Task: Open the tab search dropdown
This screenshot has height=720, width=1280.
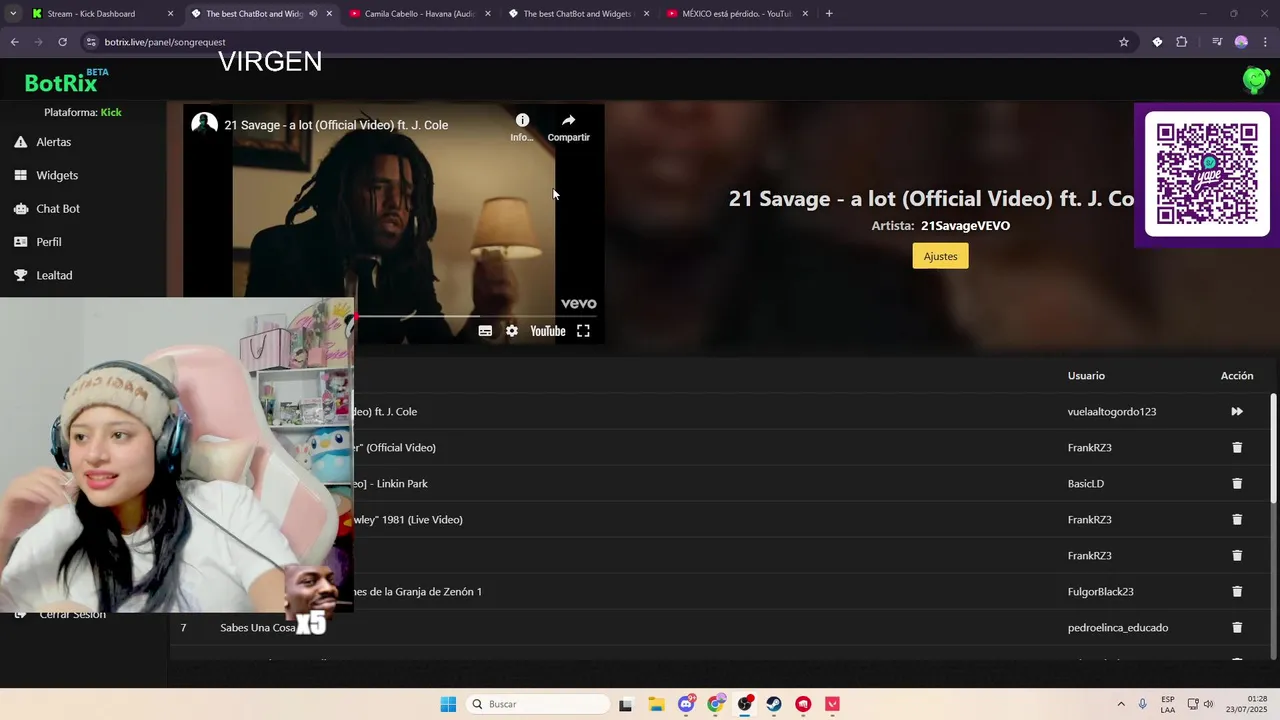Action: [x=12, y=14]
